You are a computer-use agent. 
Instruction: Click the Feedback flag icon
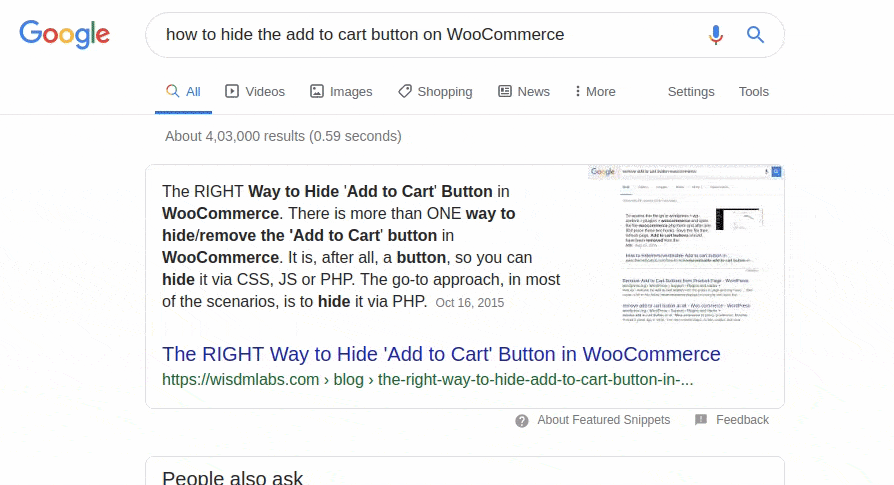(x=701, y=420)
